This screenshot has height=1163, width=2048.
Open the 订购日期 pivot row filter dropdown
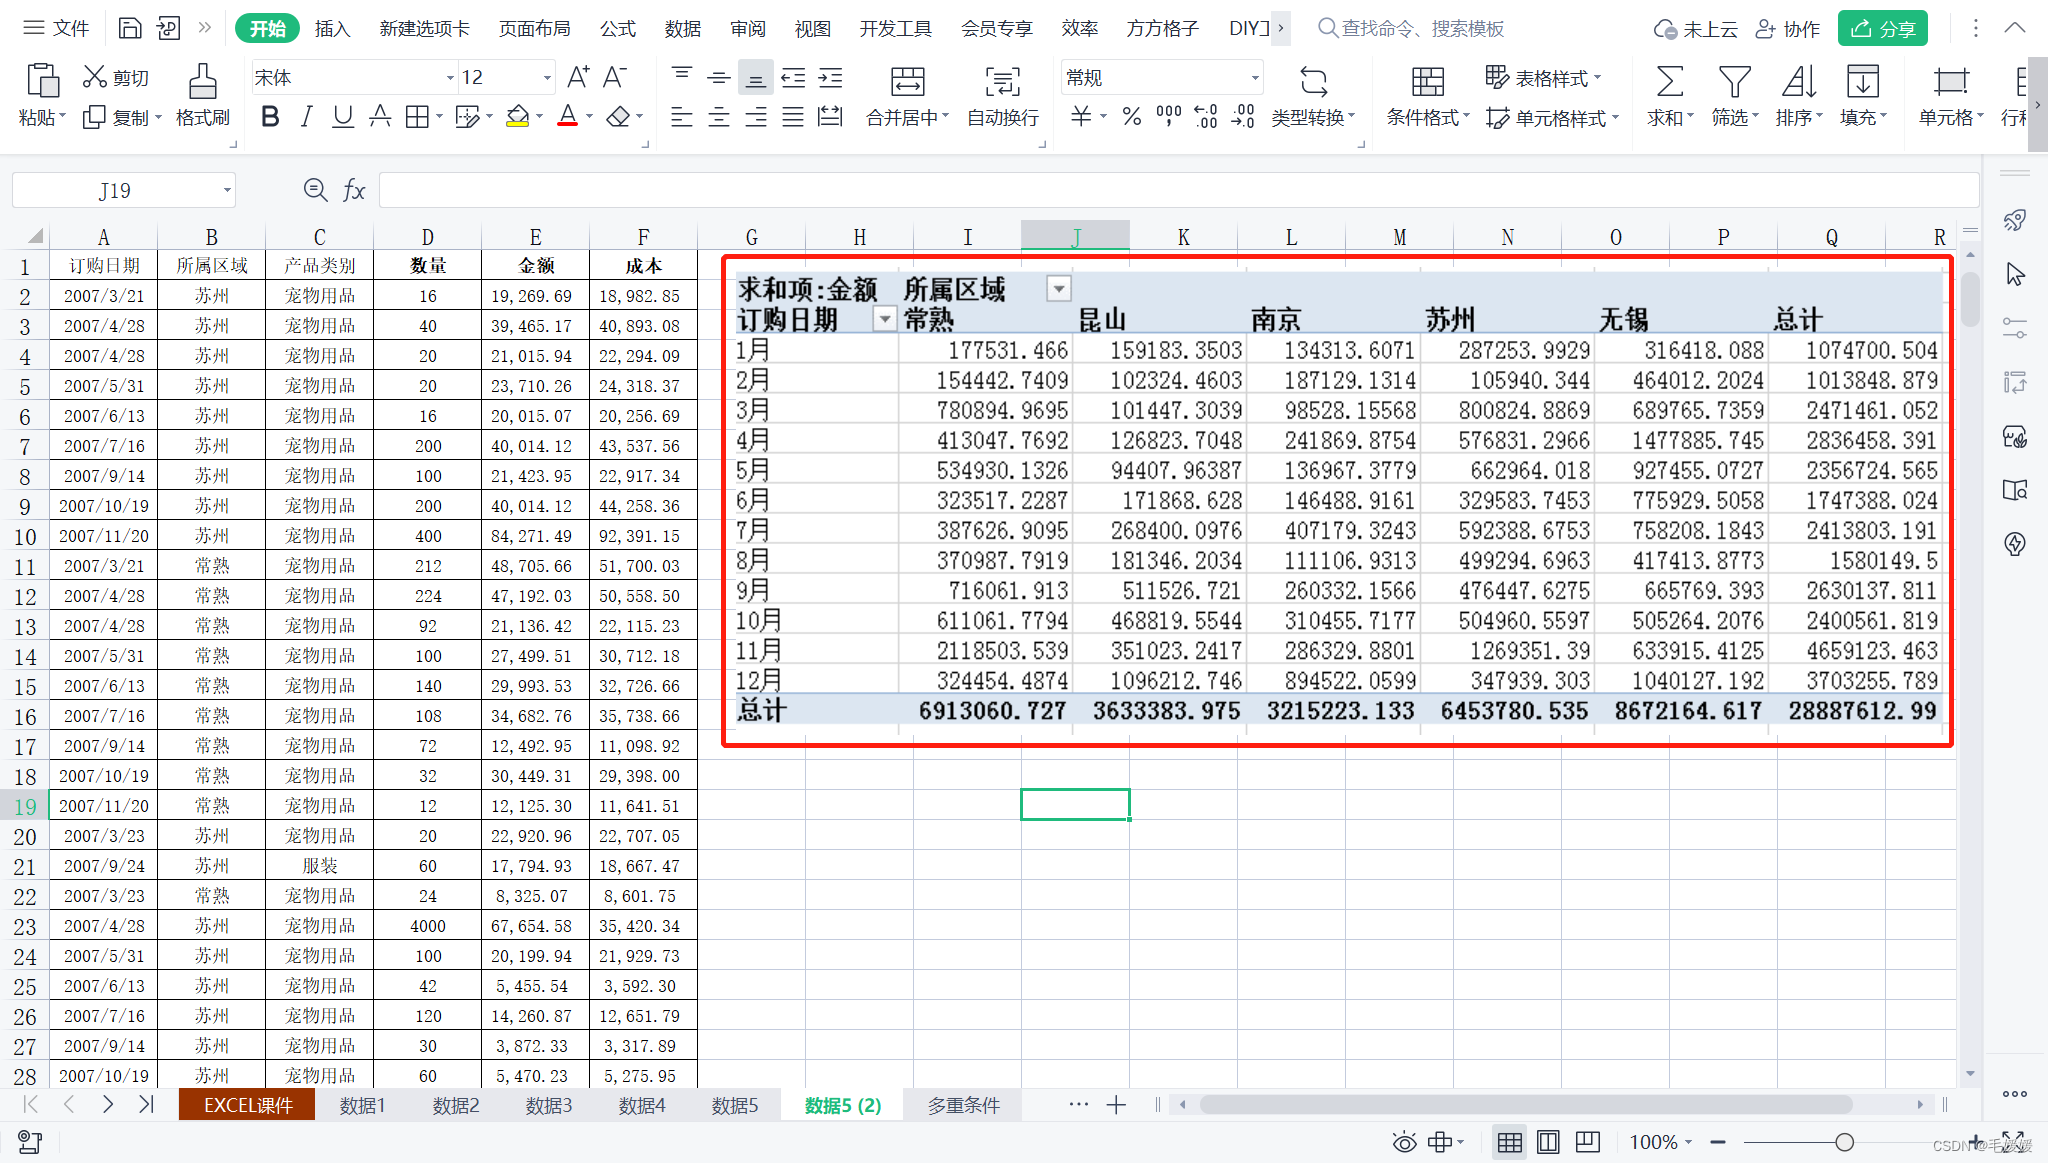[x=884, y=320]
